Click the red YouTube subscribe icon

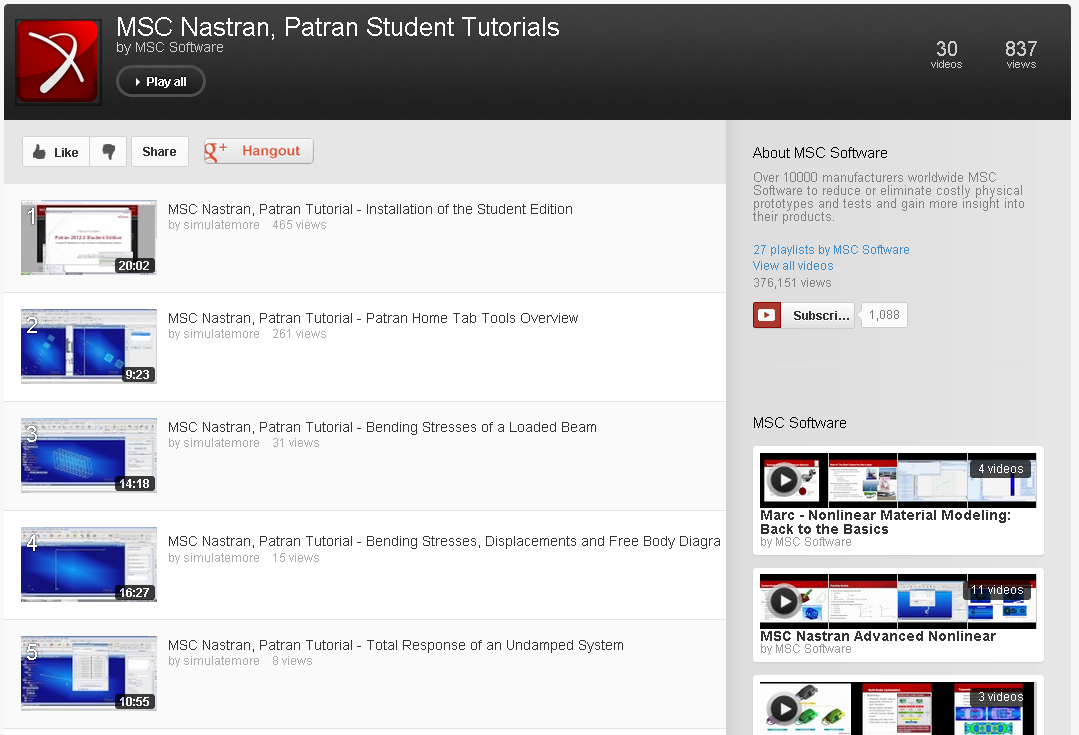point(767,315)
